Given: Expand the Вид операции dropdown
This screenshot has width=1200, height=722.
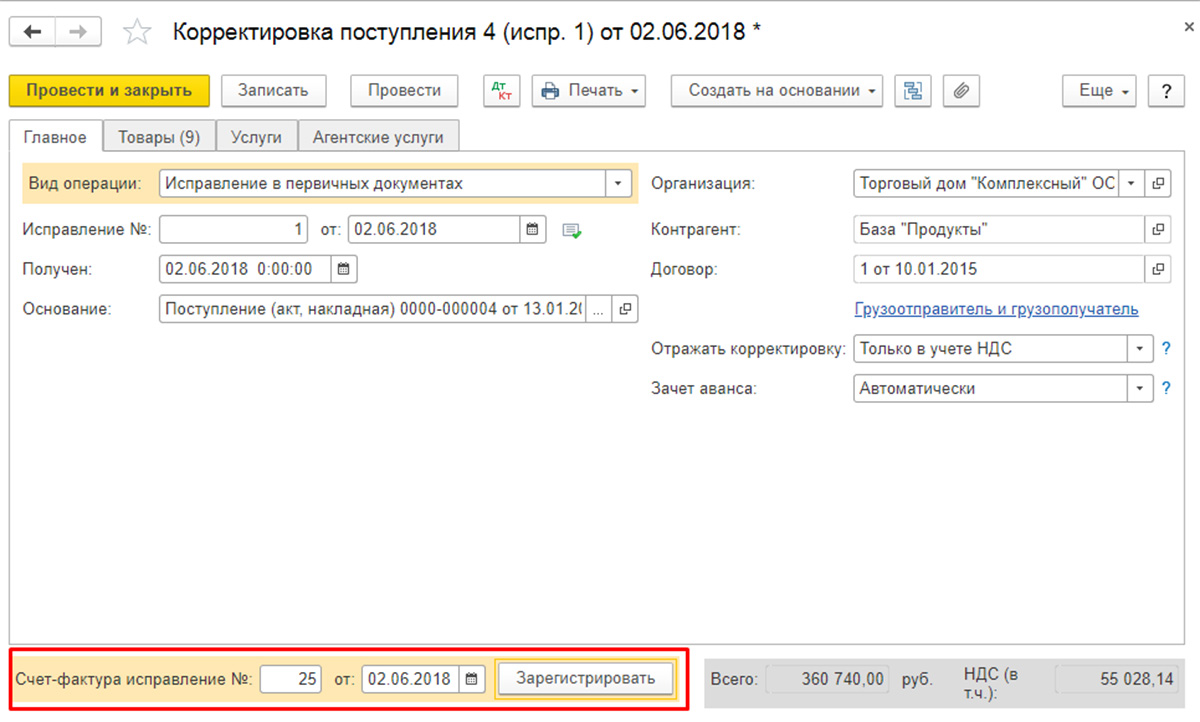Looking at the screenshot, I should (x=619, y=183).
